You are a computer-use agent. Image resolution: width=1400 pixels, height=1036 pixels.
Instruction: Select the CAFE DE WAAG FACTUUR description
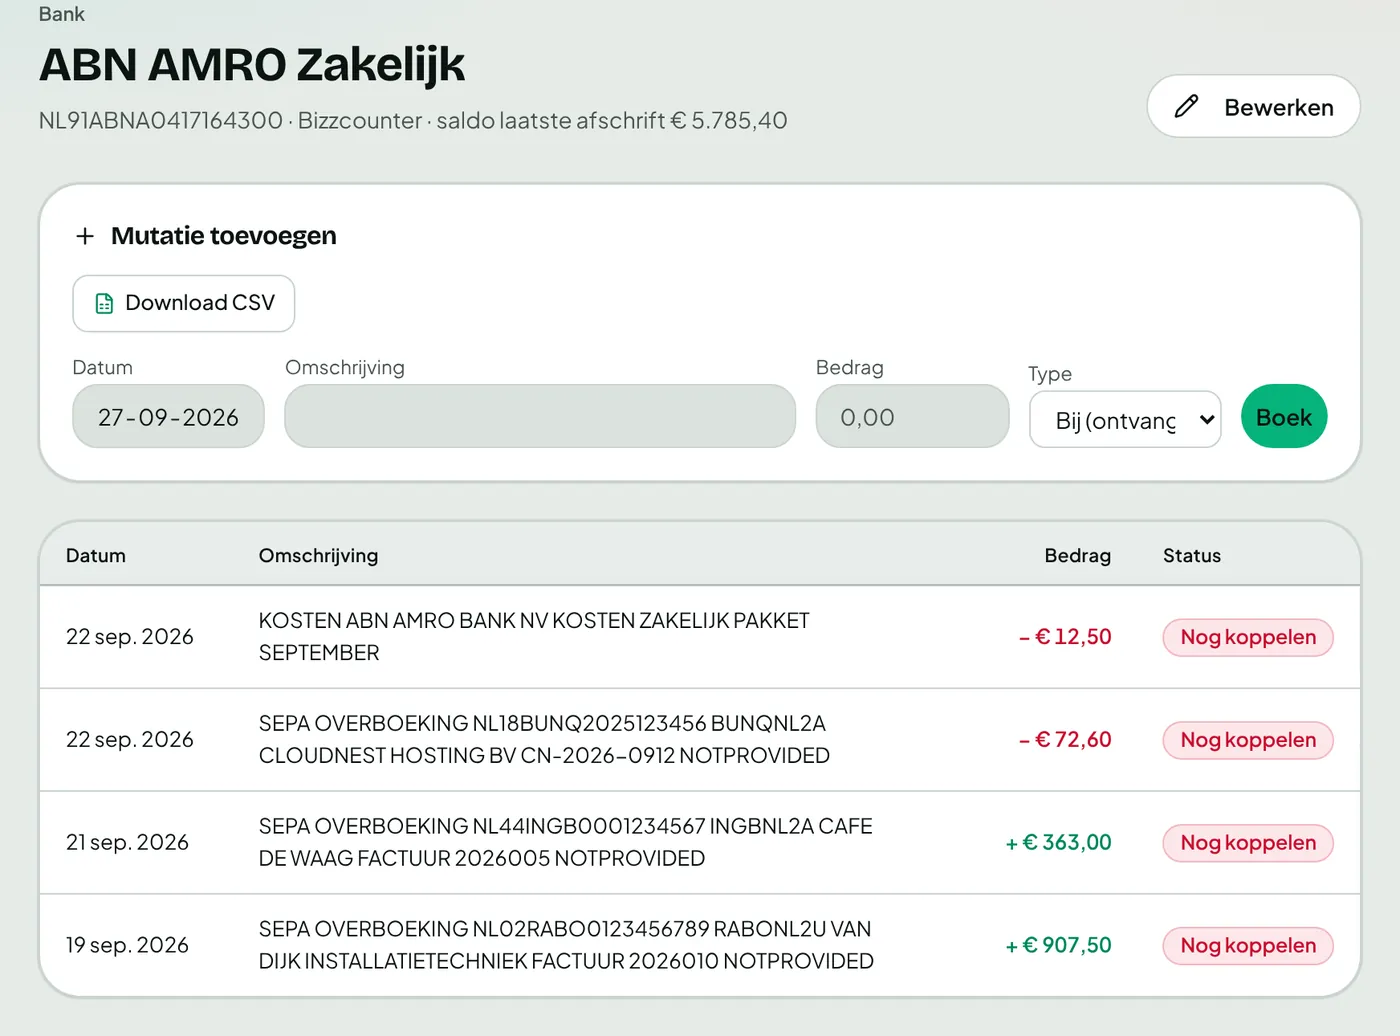[x=566, y=843]
